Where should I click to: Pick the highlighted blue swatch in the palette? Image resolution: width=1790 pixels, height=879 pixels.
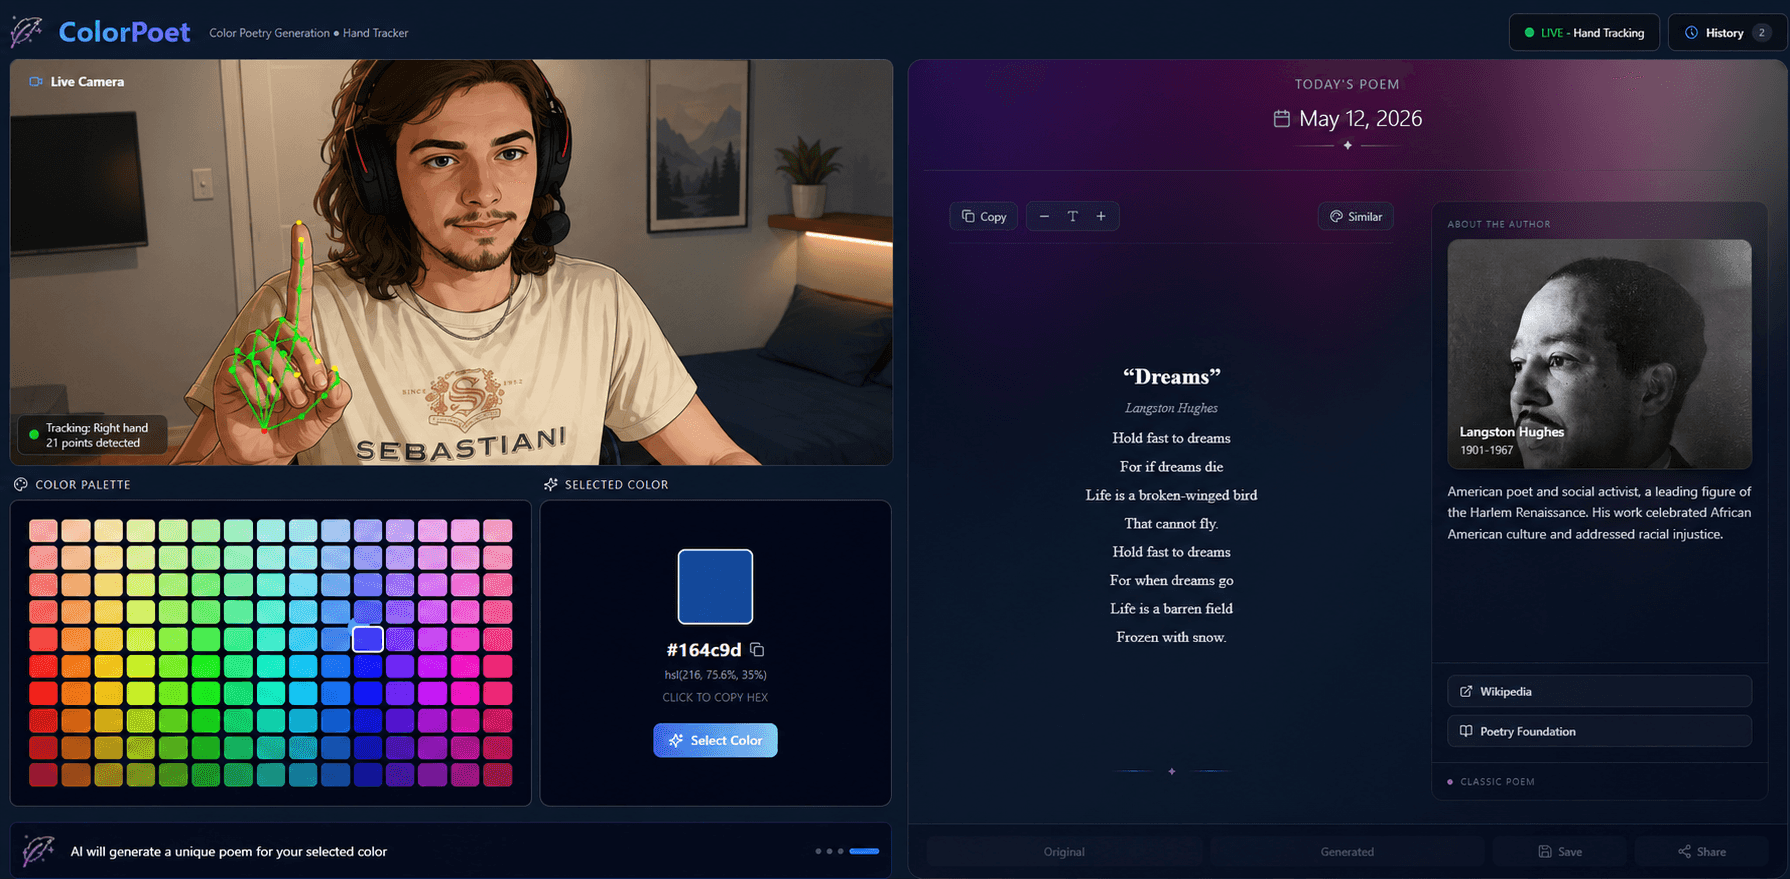point(368,638)
